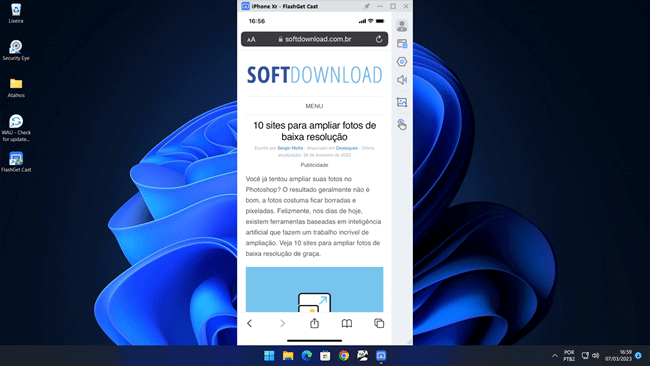
Task: Open Windows Start menu
Action: point(269,356)
